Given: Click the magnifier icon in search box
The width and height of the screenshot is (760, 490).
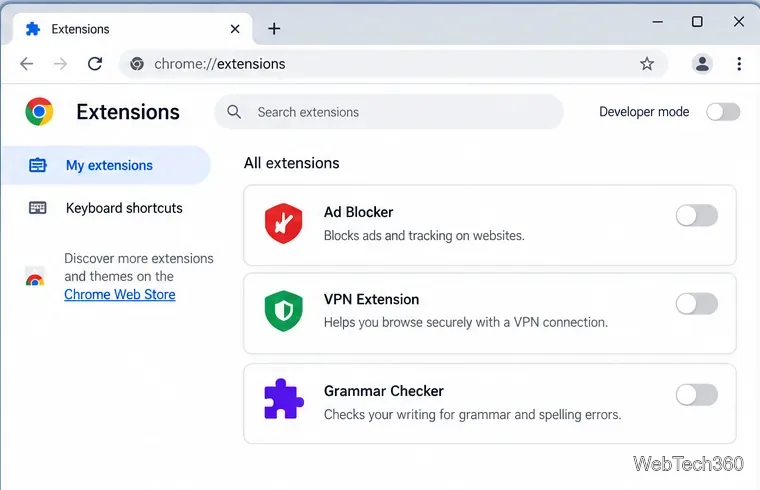Looking at the screenshot, I should tap(234, 112).
